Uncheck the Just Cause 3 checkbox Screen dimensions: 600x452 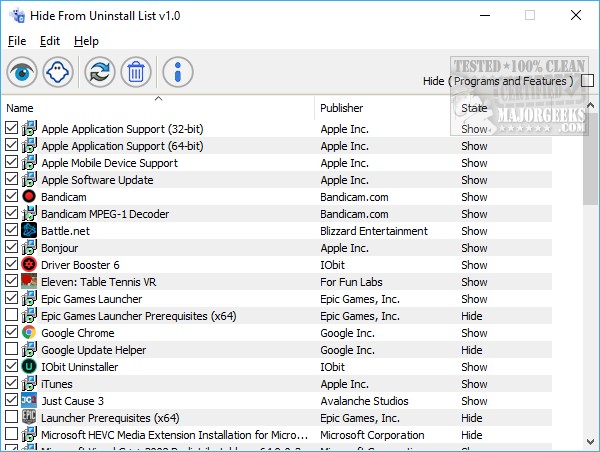point(11,400)
